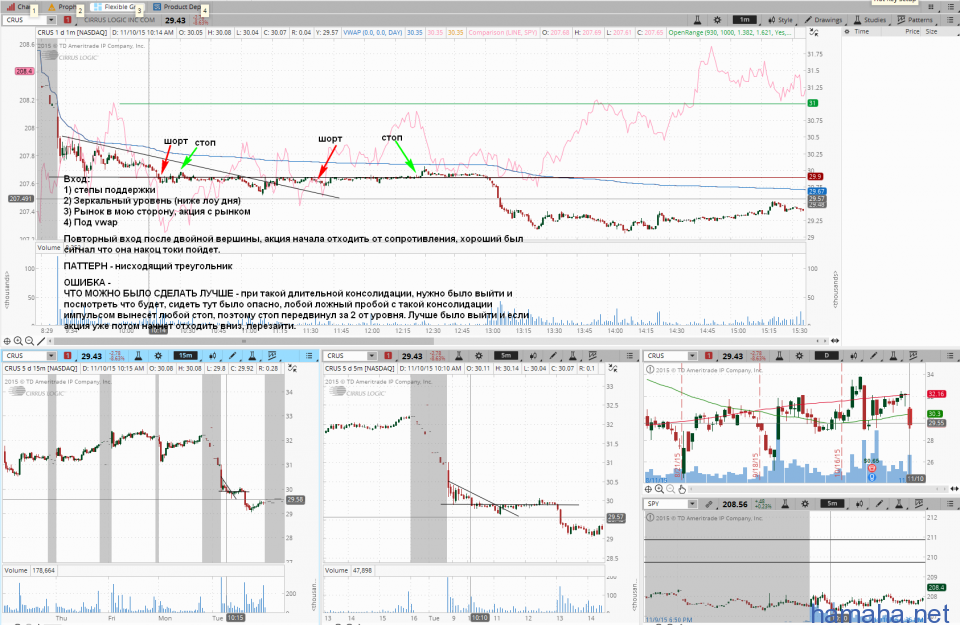Click the main chart CRUS symbol field
Image resolution: width=960 pixels, height=625 pixels.
24,20
